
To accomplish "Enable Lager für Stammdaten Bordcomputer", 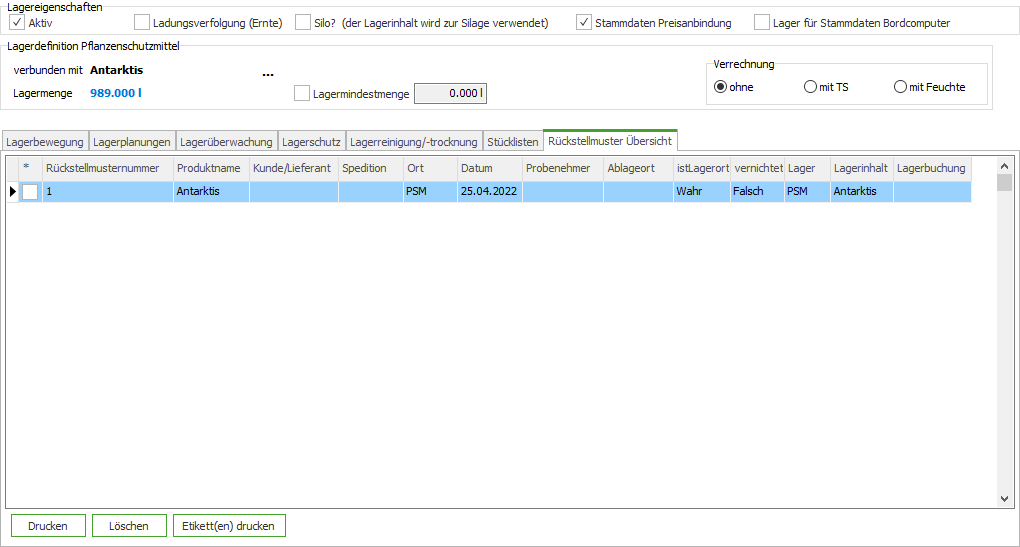I will coord(763,22).
